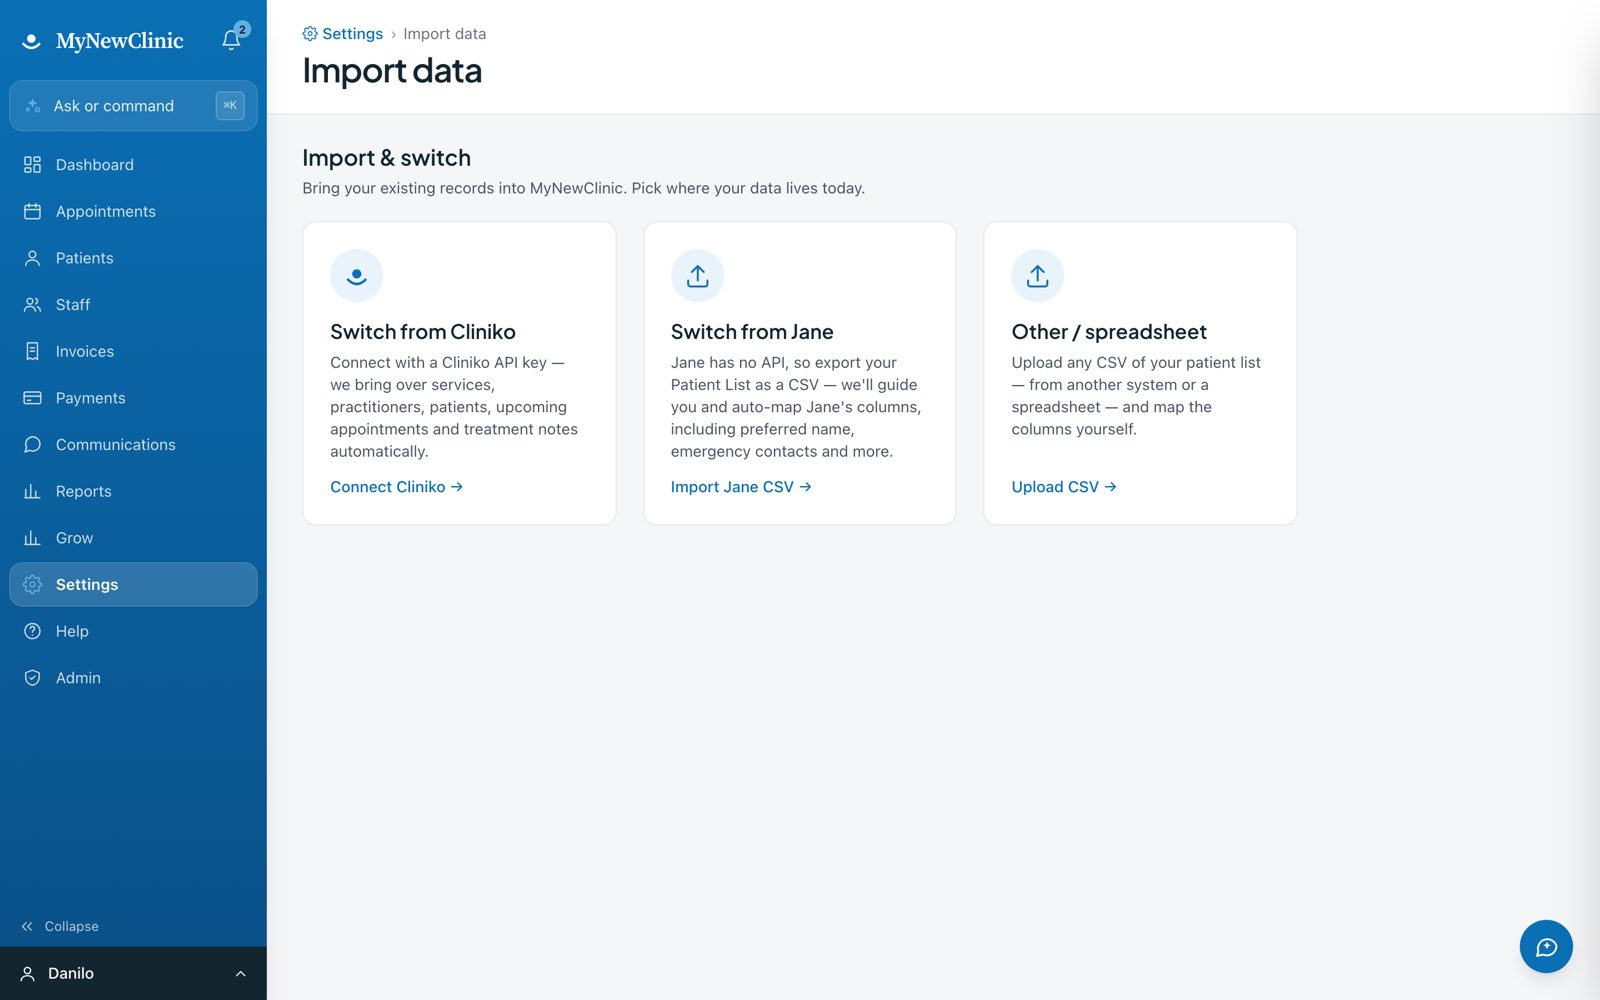Click the Appointments calendar icon
The height and width of the screenshot is (1000, 1600).
click(x=32, y=211)
